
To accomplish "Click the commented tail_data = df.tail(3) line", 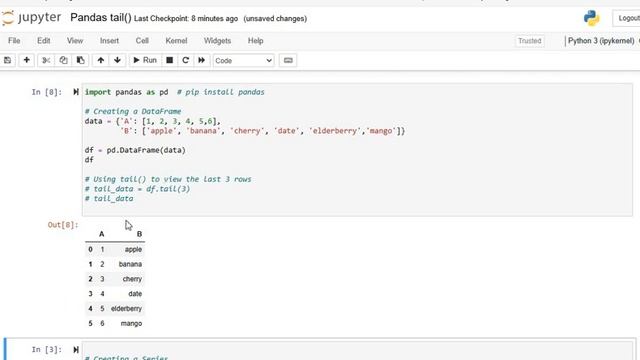I will click(137, 189).
